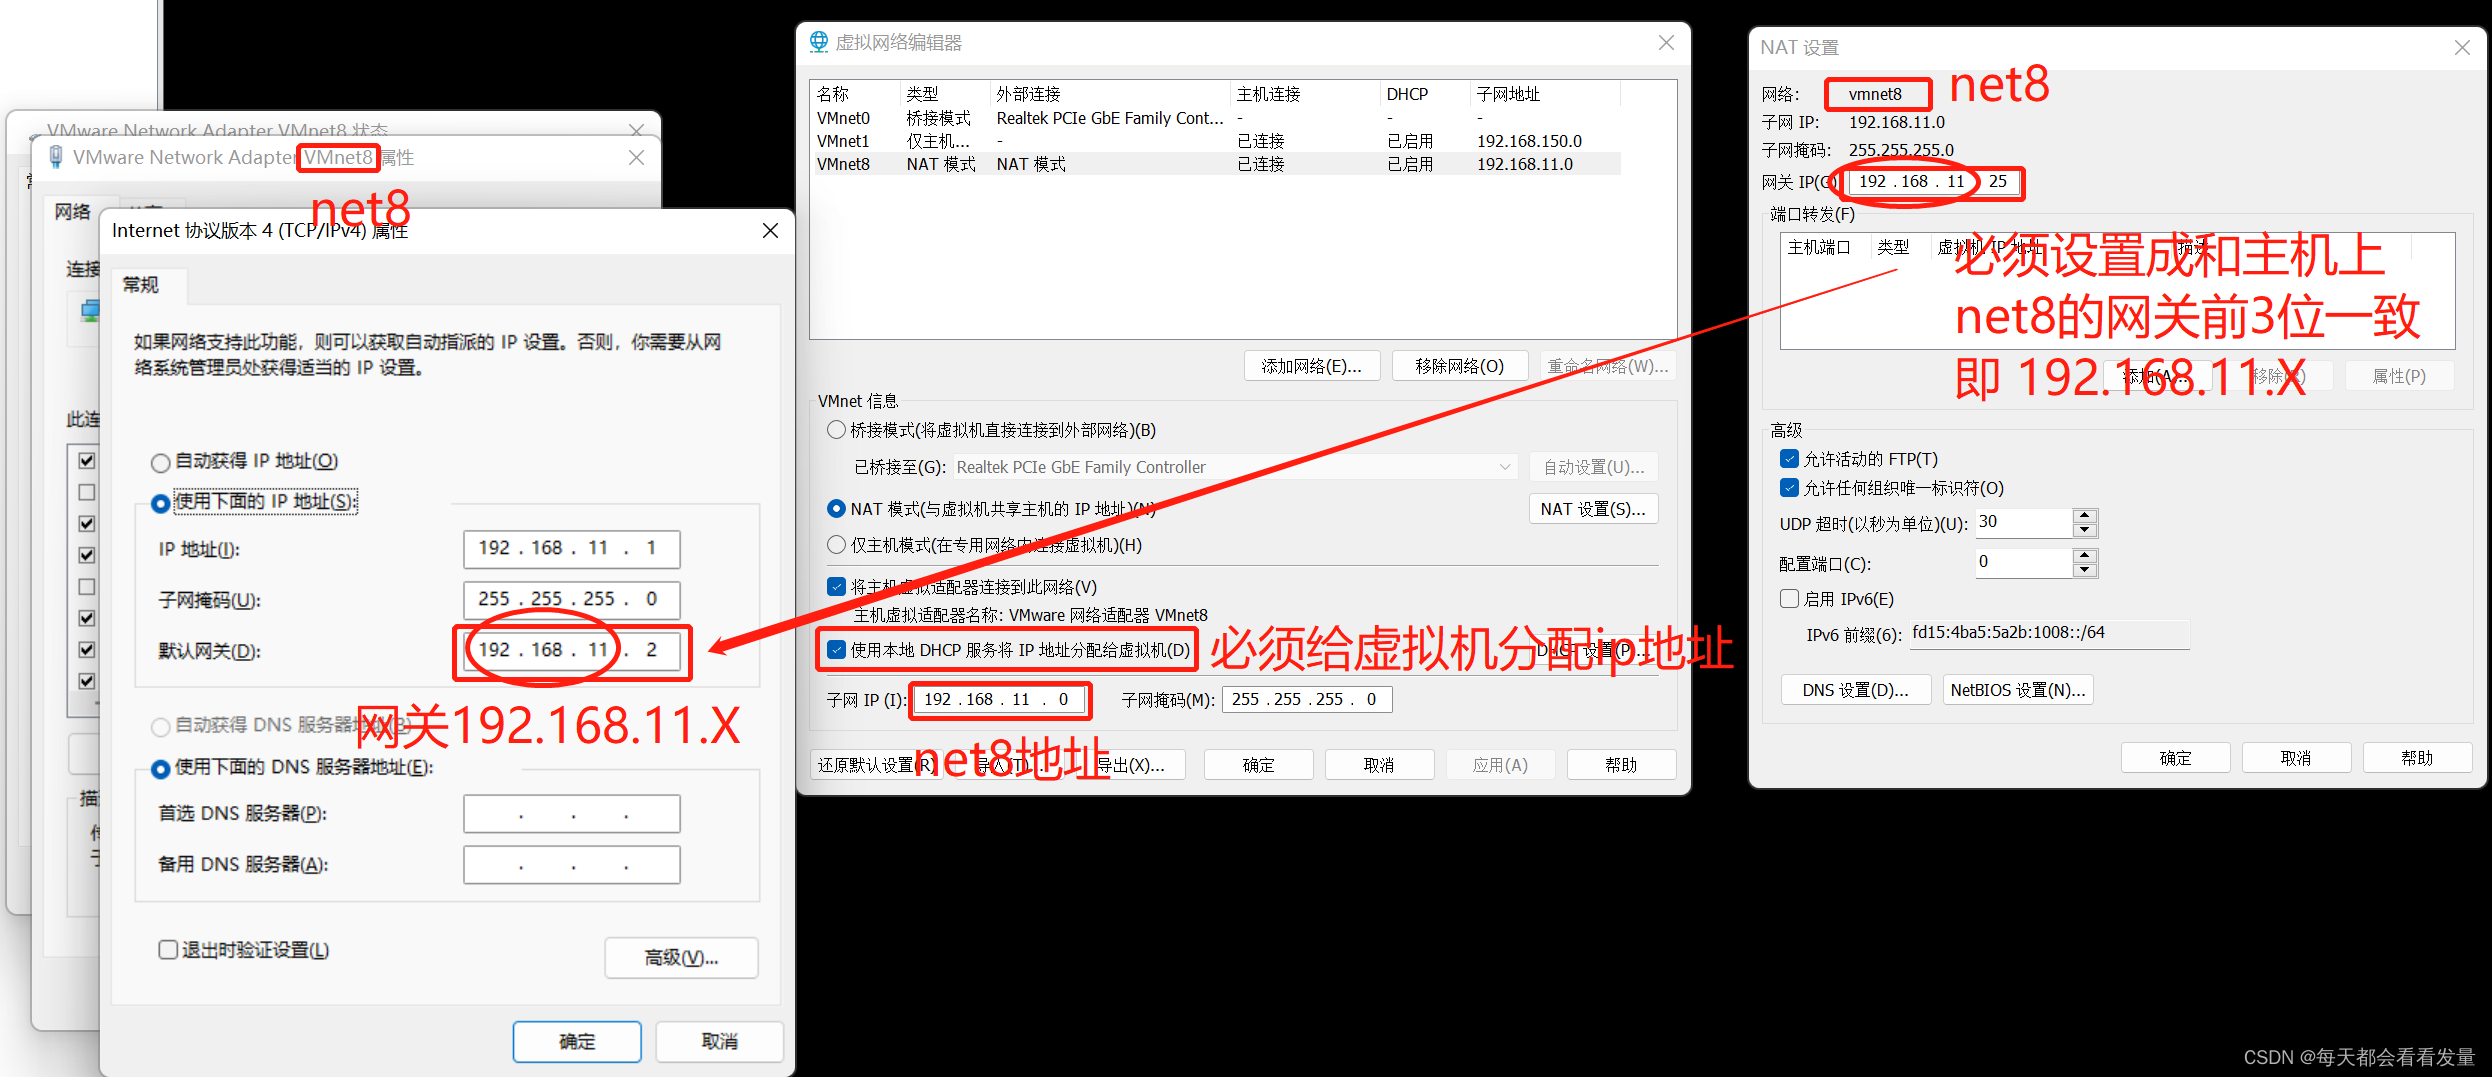Screen dimensions: 2492x1077
Task: Select 桥接模式 radio in VMnet info
Action: 836,430
